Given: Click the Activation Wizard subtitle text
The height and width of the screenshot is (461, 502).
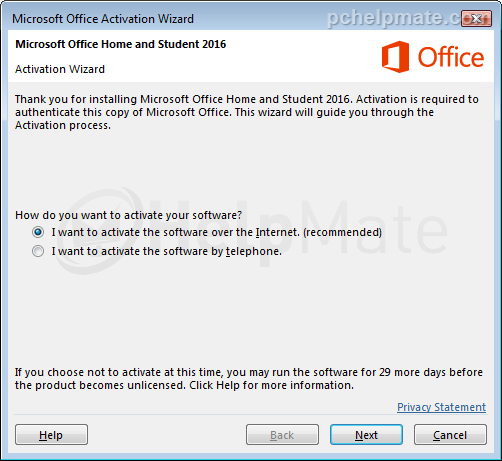Looking at the screenshot, I should coord(60,69).
